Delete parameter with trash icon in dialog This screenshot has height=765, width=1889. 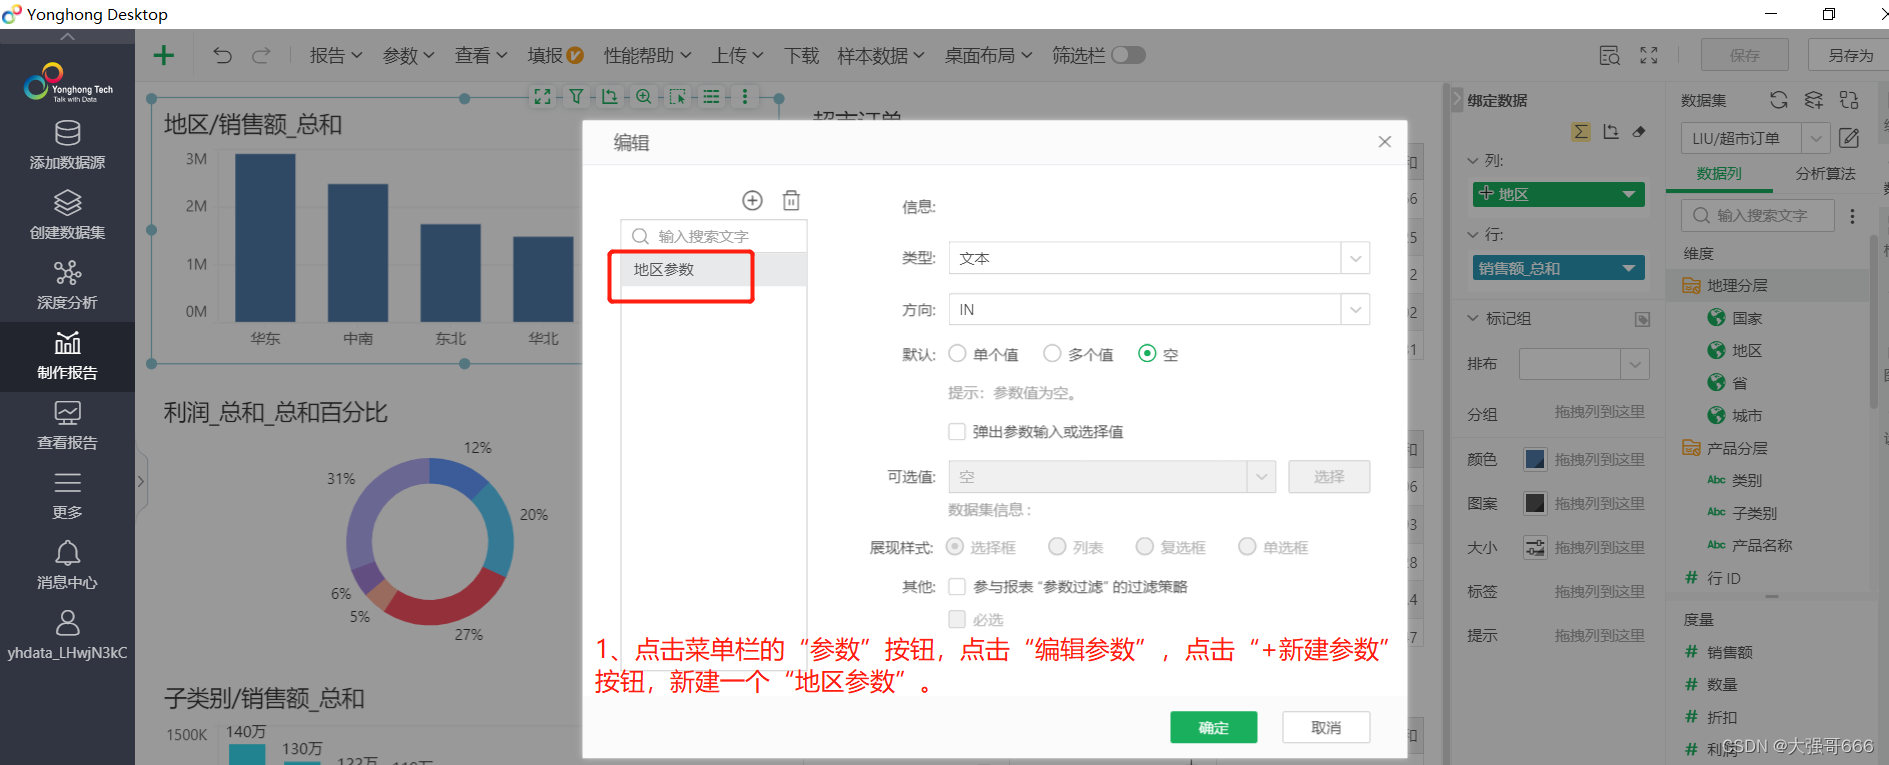tap(791, 200)
